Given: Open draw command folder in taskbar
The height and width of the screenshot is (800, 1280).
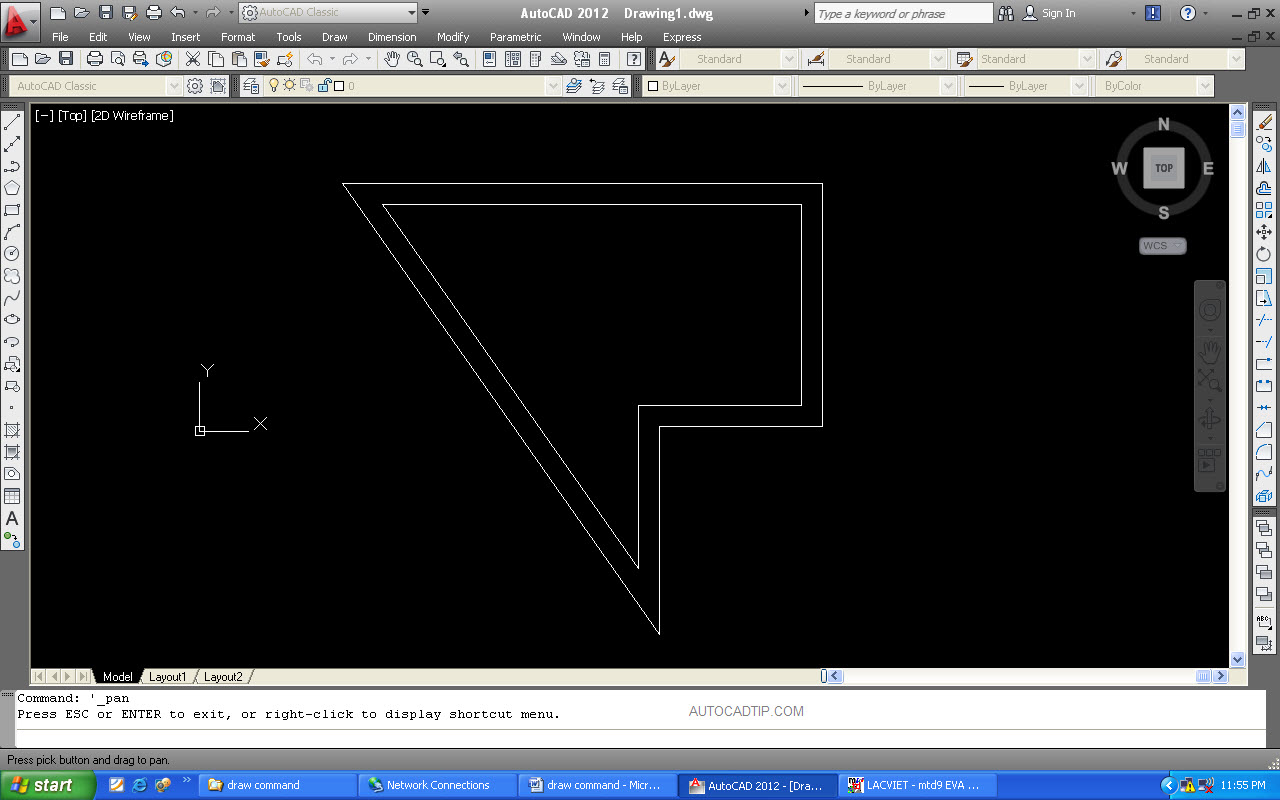Looking at the screenshot, I should [x=278, y=785].
